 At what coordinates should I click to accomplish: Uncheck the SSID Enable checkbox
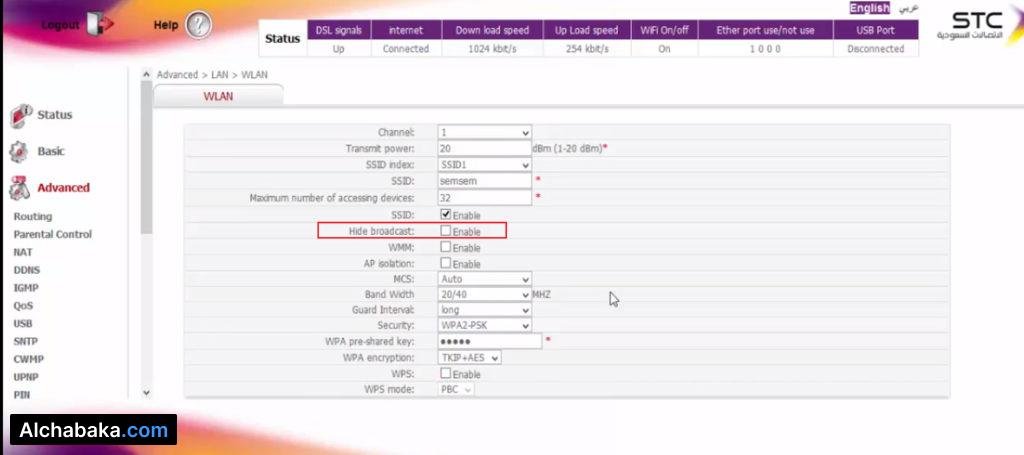(446, 215)
